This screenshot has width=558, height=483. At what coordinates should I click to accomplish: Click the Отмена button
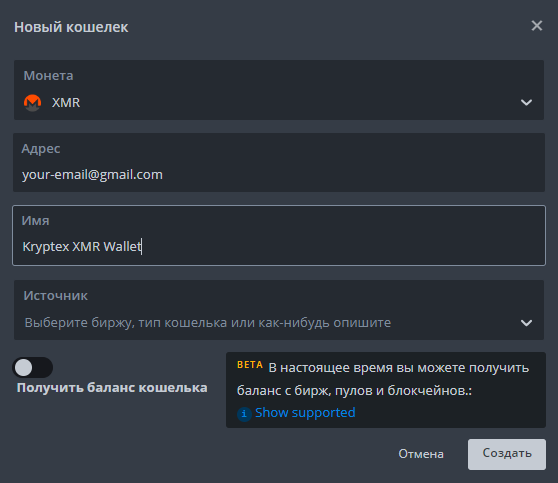[421, 454]
